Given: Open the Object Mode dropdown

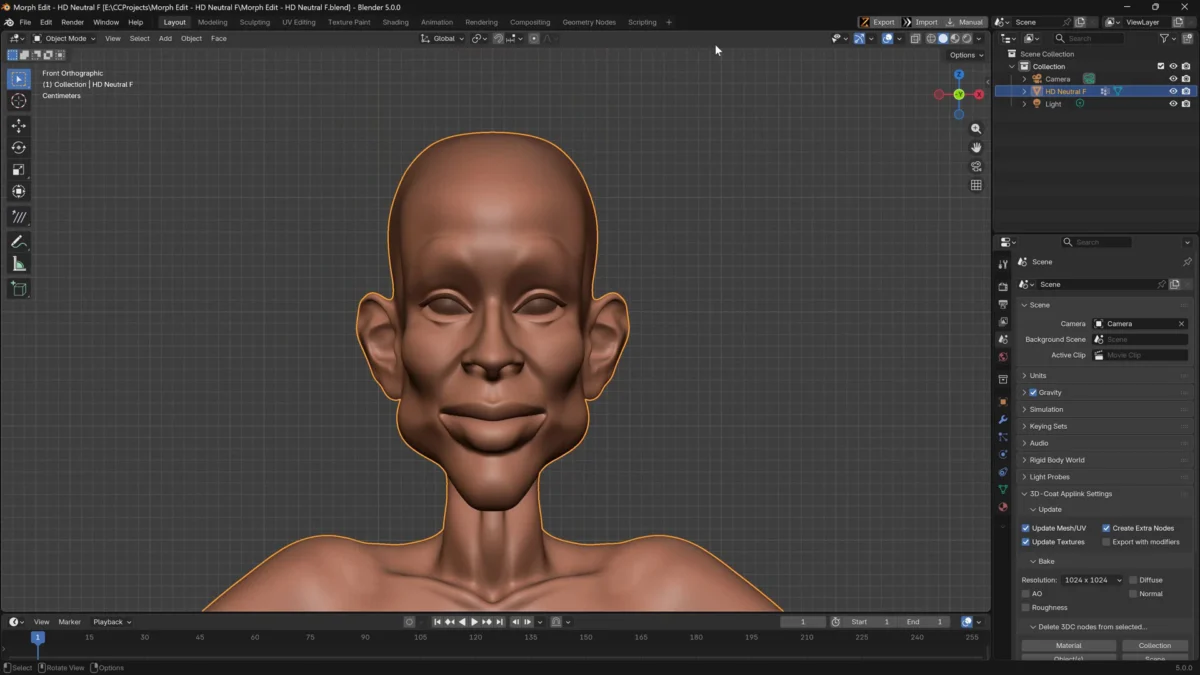Looking at the screenshot, I should (65, 38).
